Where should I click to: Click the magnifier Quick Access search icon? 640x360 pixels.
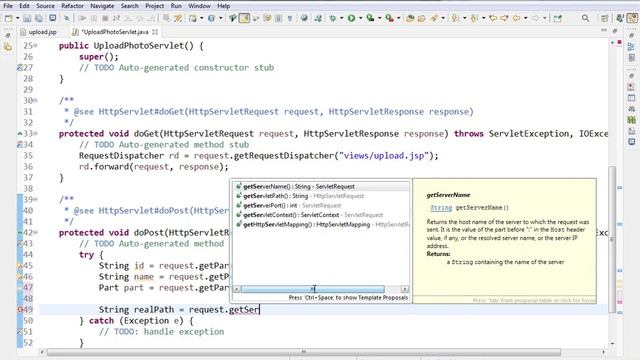tap(585, 18)
